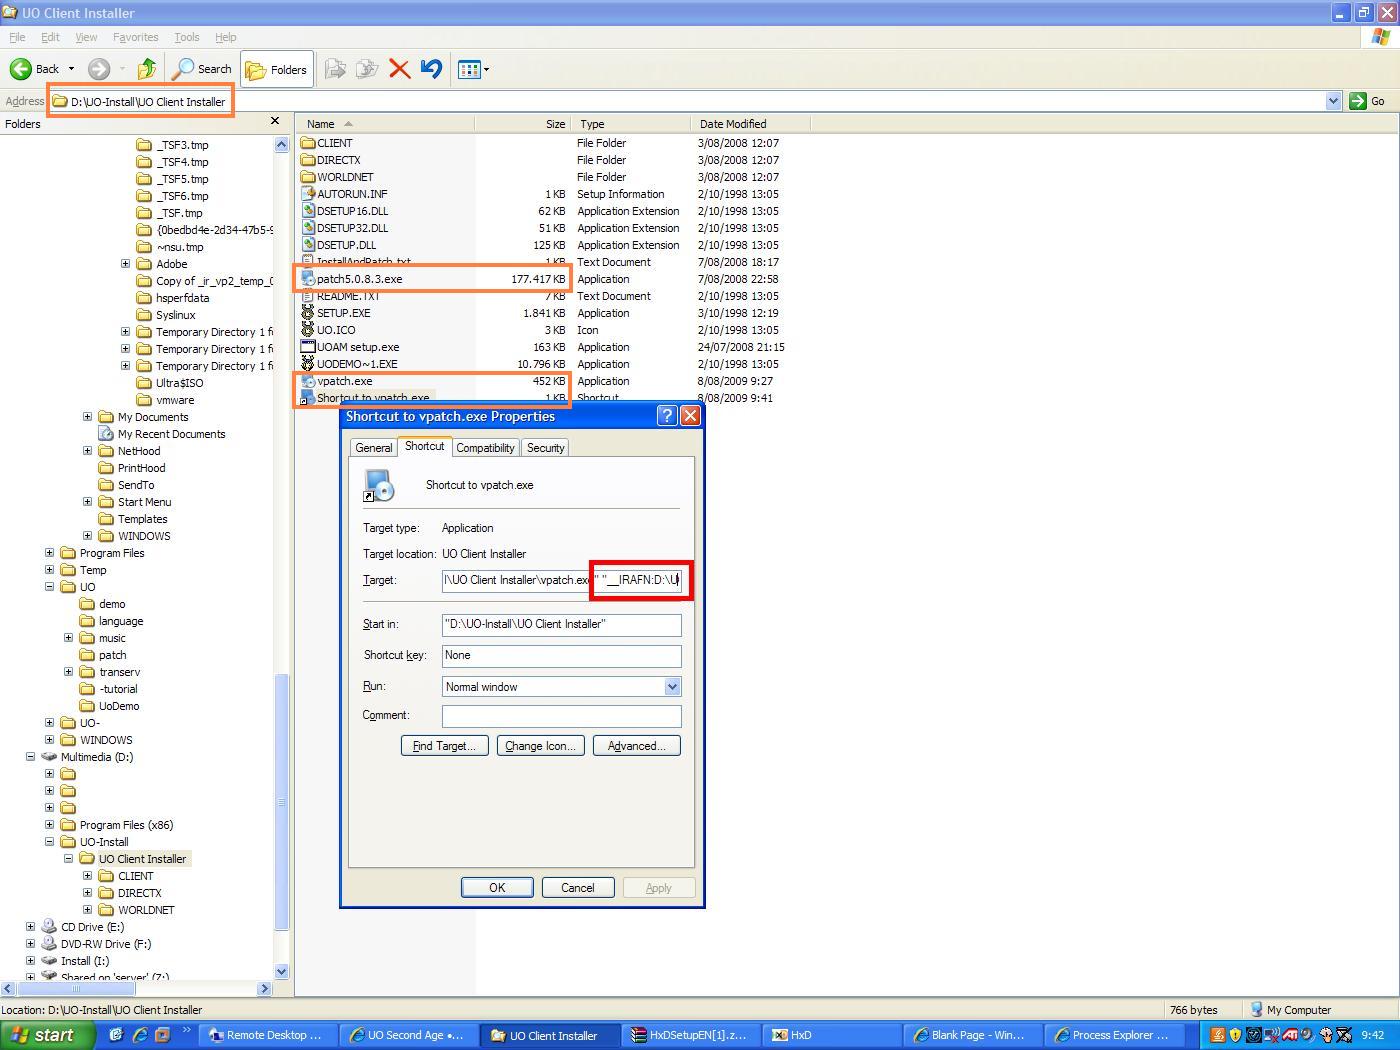
Task: Click the dialog's question mark help icon
Action: tap(667, 416)
